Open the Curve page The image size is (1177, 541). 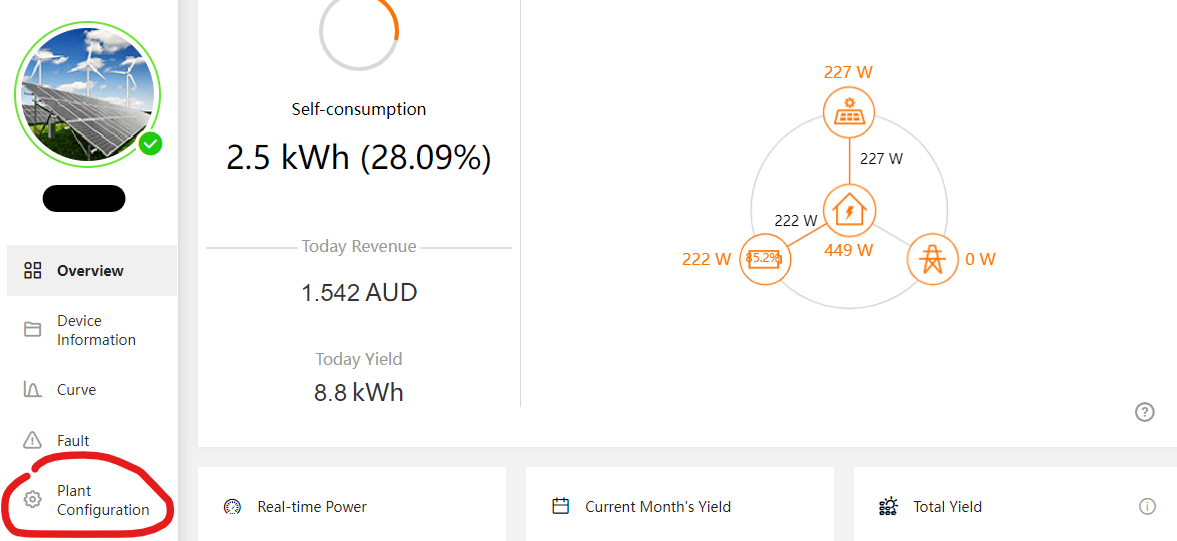click(x=92, y=390)
